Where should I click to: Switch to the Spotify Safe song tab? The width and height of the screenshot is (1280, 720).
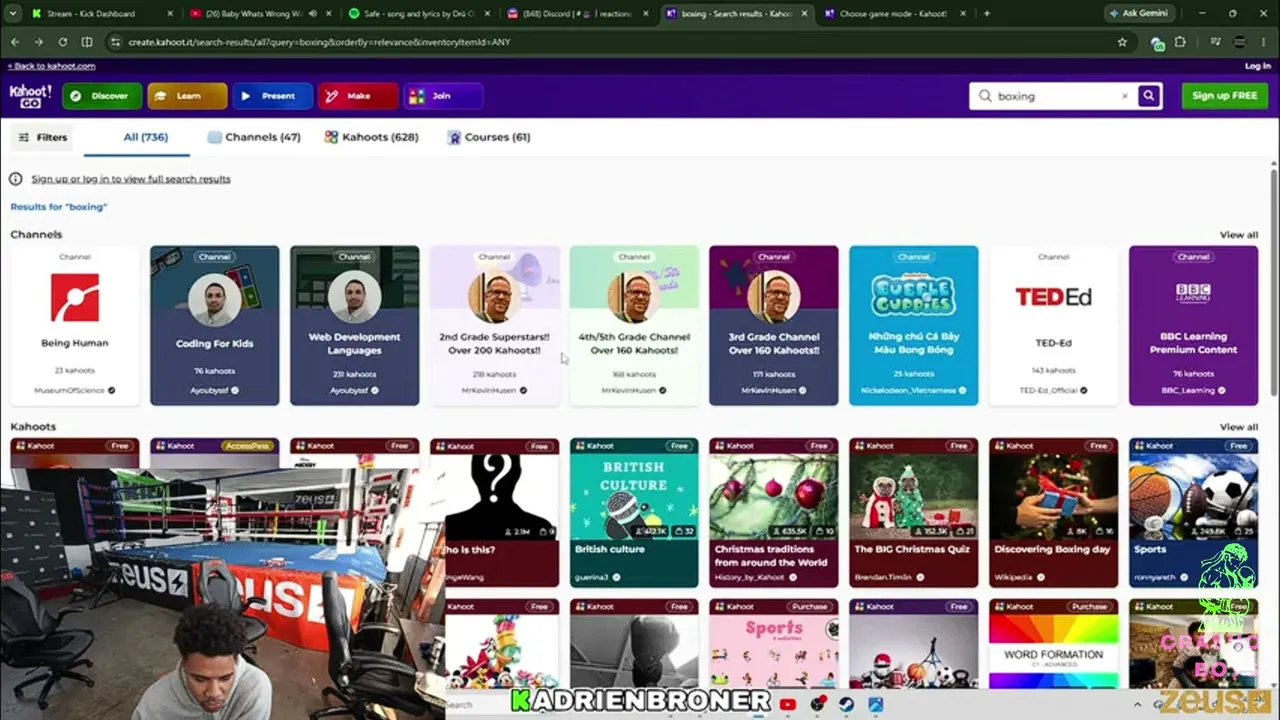tap(418, 13)
